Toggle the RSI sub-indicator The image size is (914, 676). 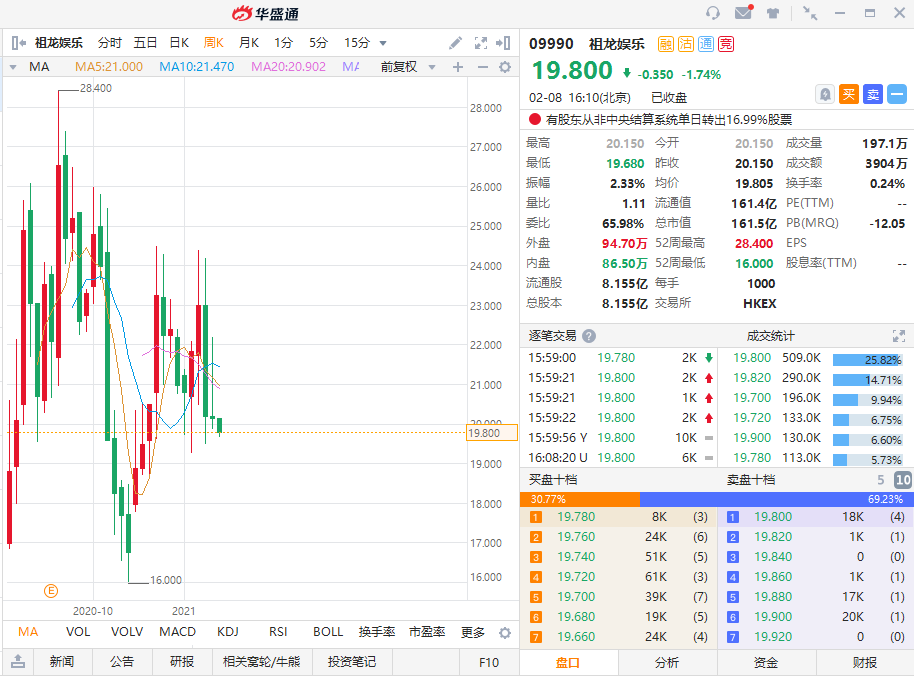tap(278, 632)
